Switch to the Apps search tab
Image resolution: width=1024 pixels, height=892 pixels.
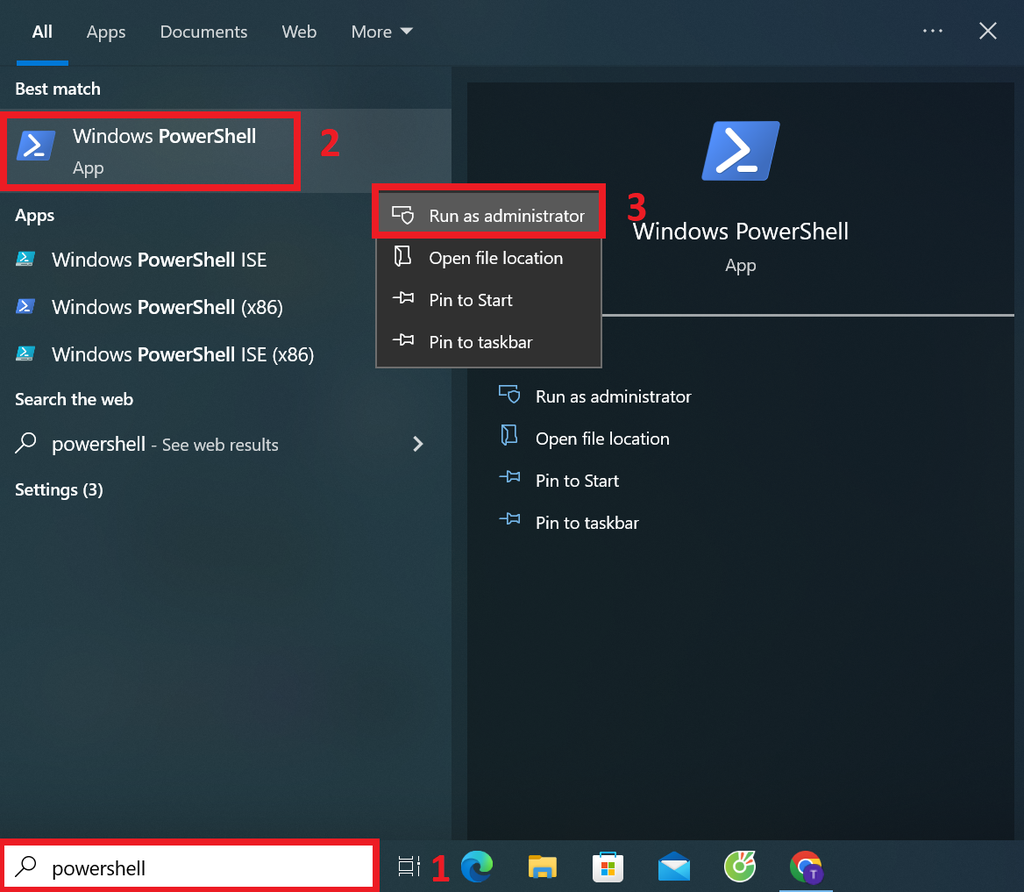(x=106, y=32)
